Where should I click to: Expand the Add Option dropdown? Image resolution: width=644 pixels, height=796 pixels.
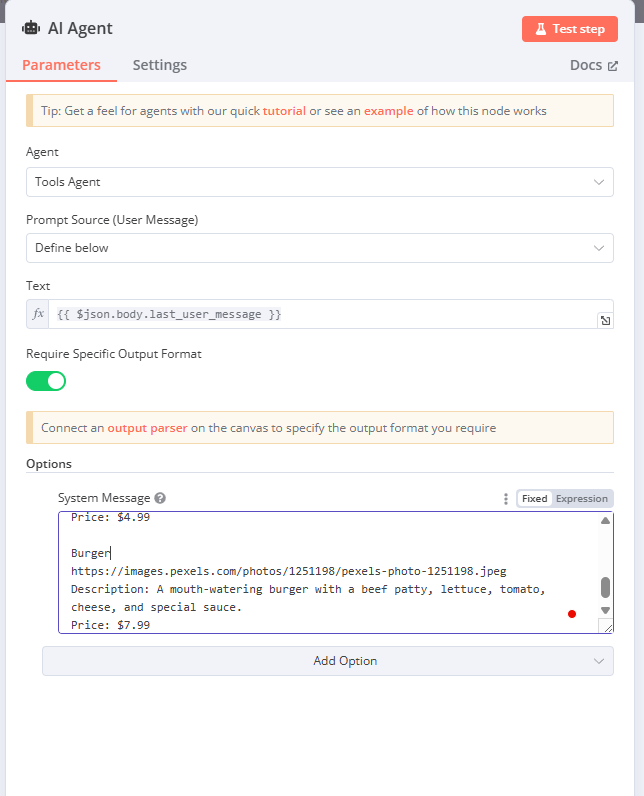coord(328,661)
